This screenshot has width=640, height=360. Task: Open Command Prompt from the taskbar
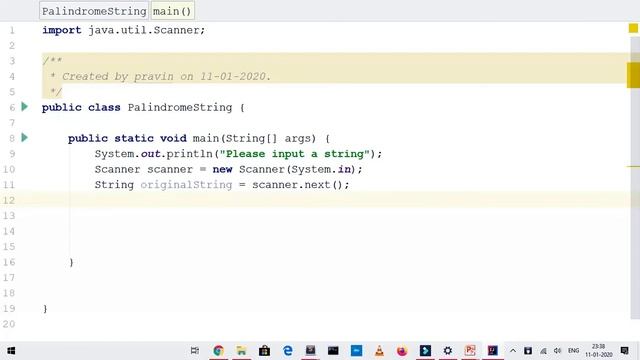[333, 351]
